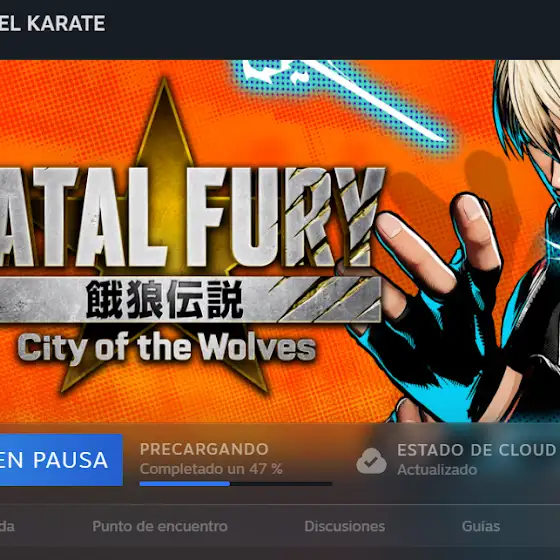
Task: Click the EL KARATE header title
Action: pyautogui.click(x=52, y=23)
